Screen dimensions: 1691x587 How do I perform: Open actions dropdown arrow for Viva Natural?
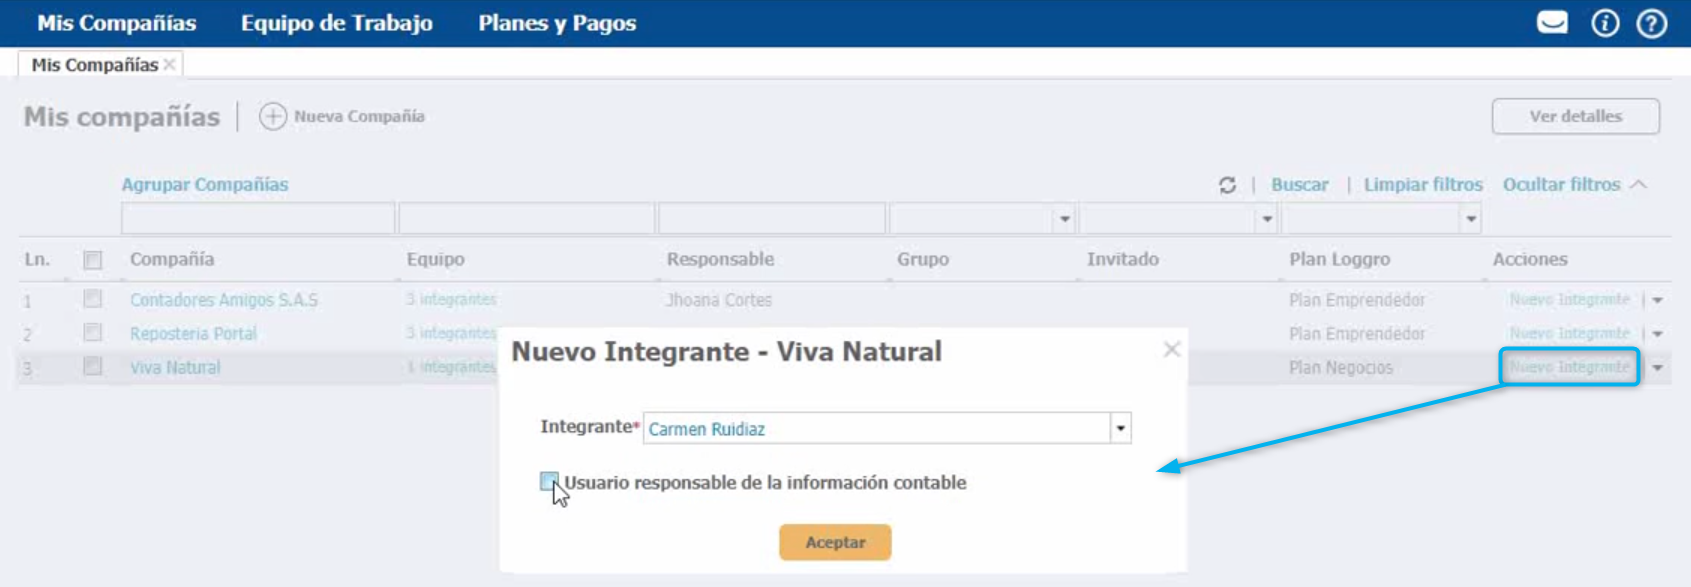1658,368
